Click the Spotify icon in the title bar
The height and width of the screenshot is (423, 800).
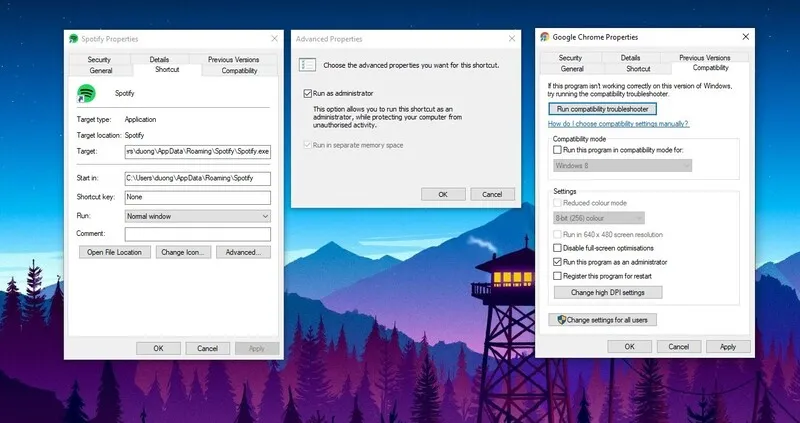[x=74, y=39]
